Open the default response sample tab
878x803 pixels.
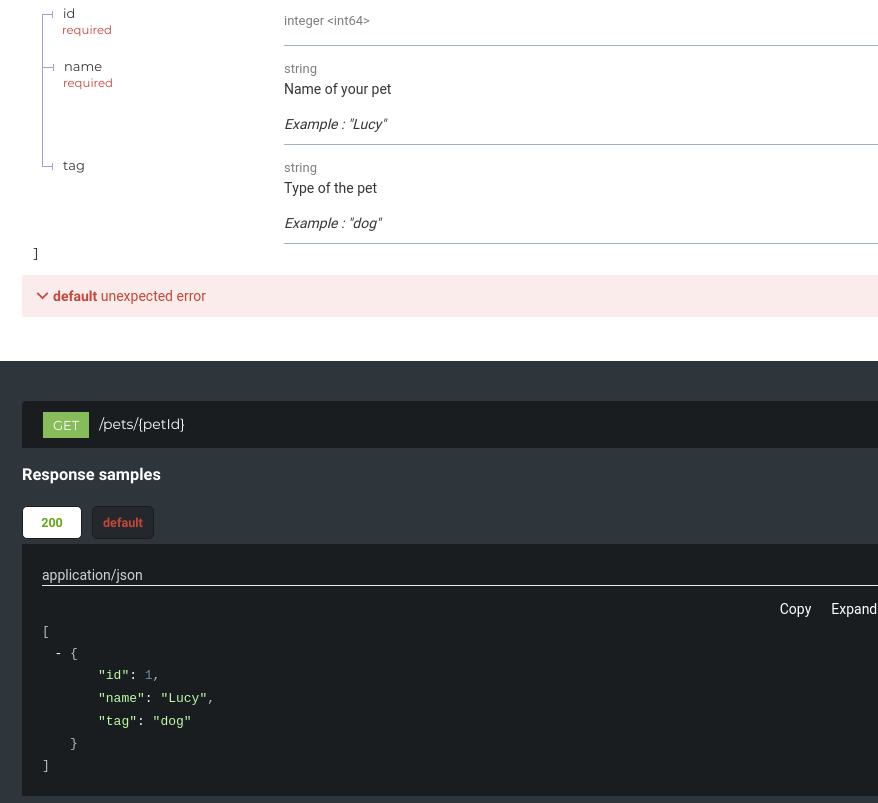122,522
